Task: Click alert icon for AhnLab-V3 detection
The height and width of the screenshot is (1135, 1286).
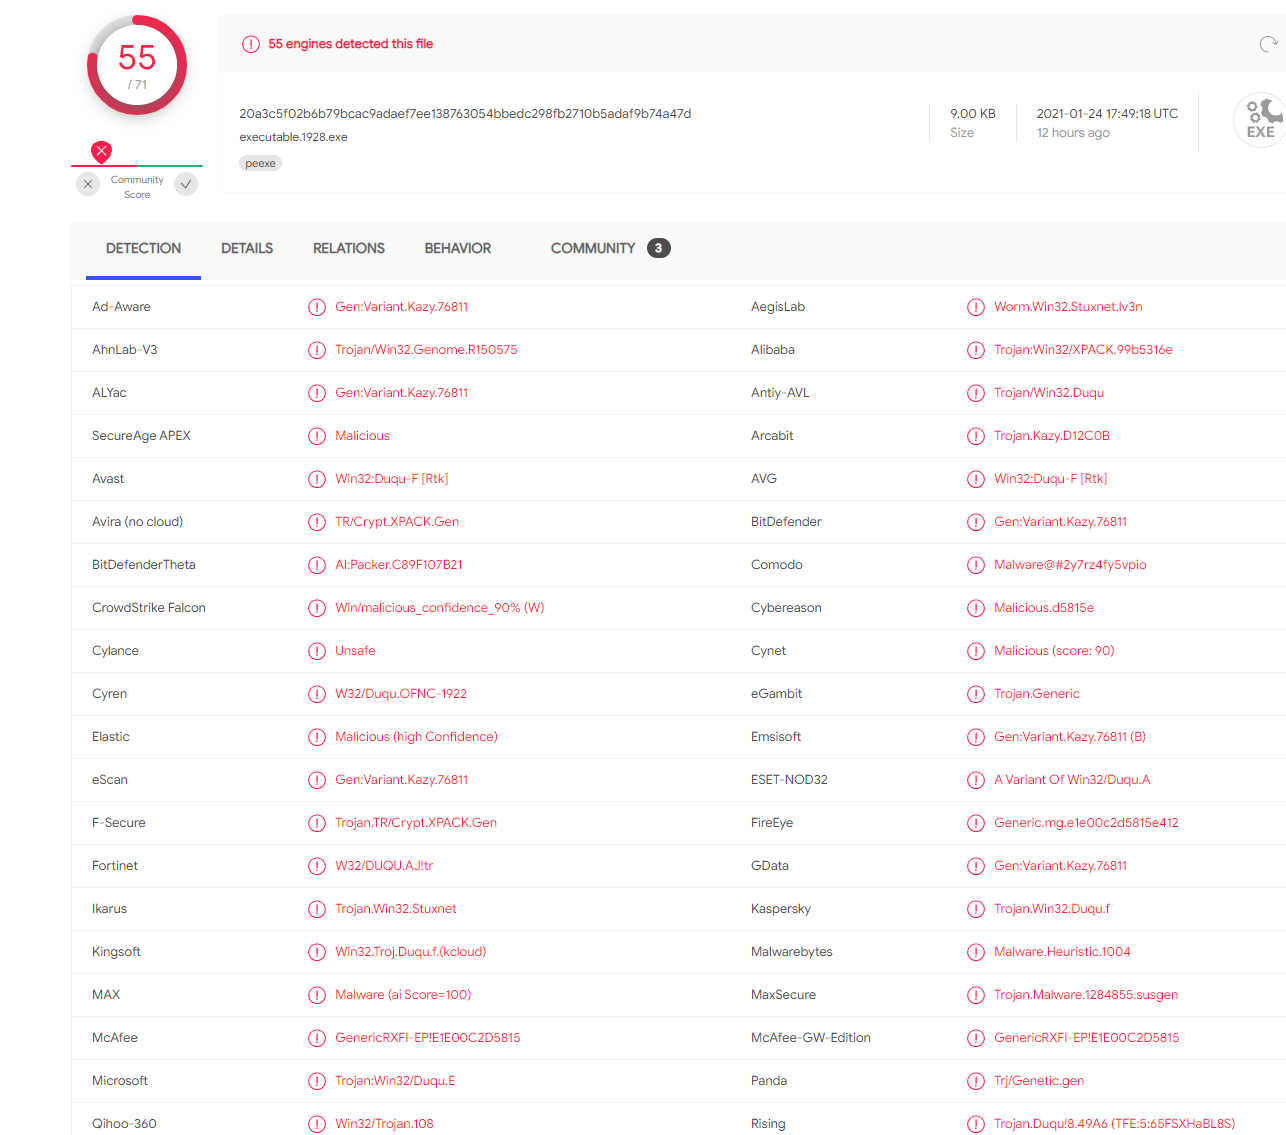Action: pyautogui.click(x=317, y=350)
